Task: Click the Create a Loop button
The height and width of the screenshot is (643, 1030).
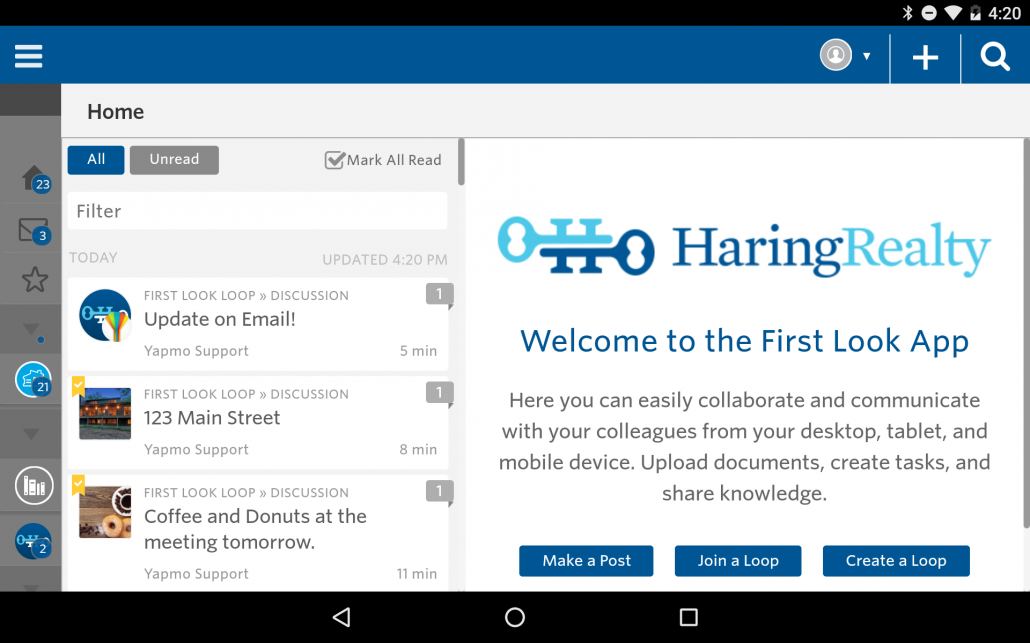Action: (896, 561)
